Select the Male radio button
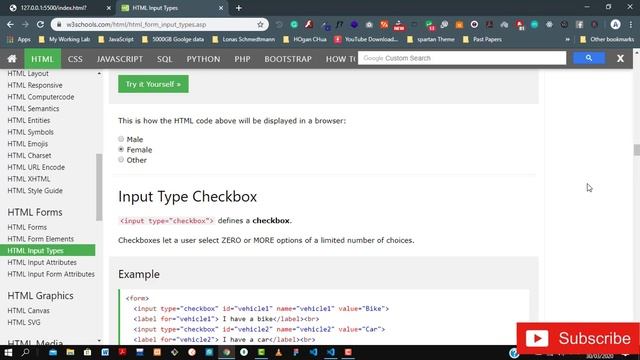Viewport: 640px width, 360px height. (x=121, y=139)
